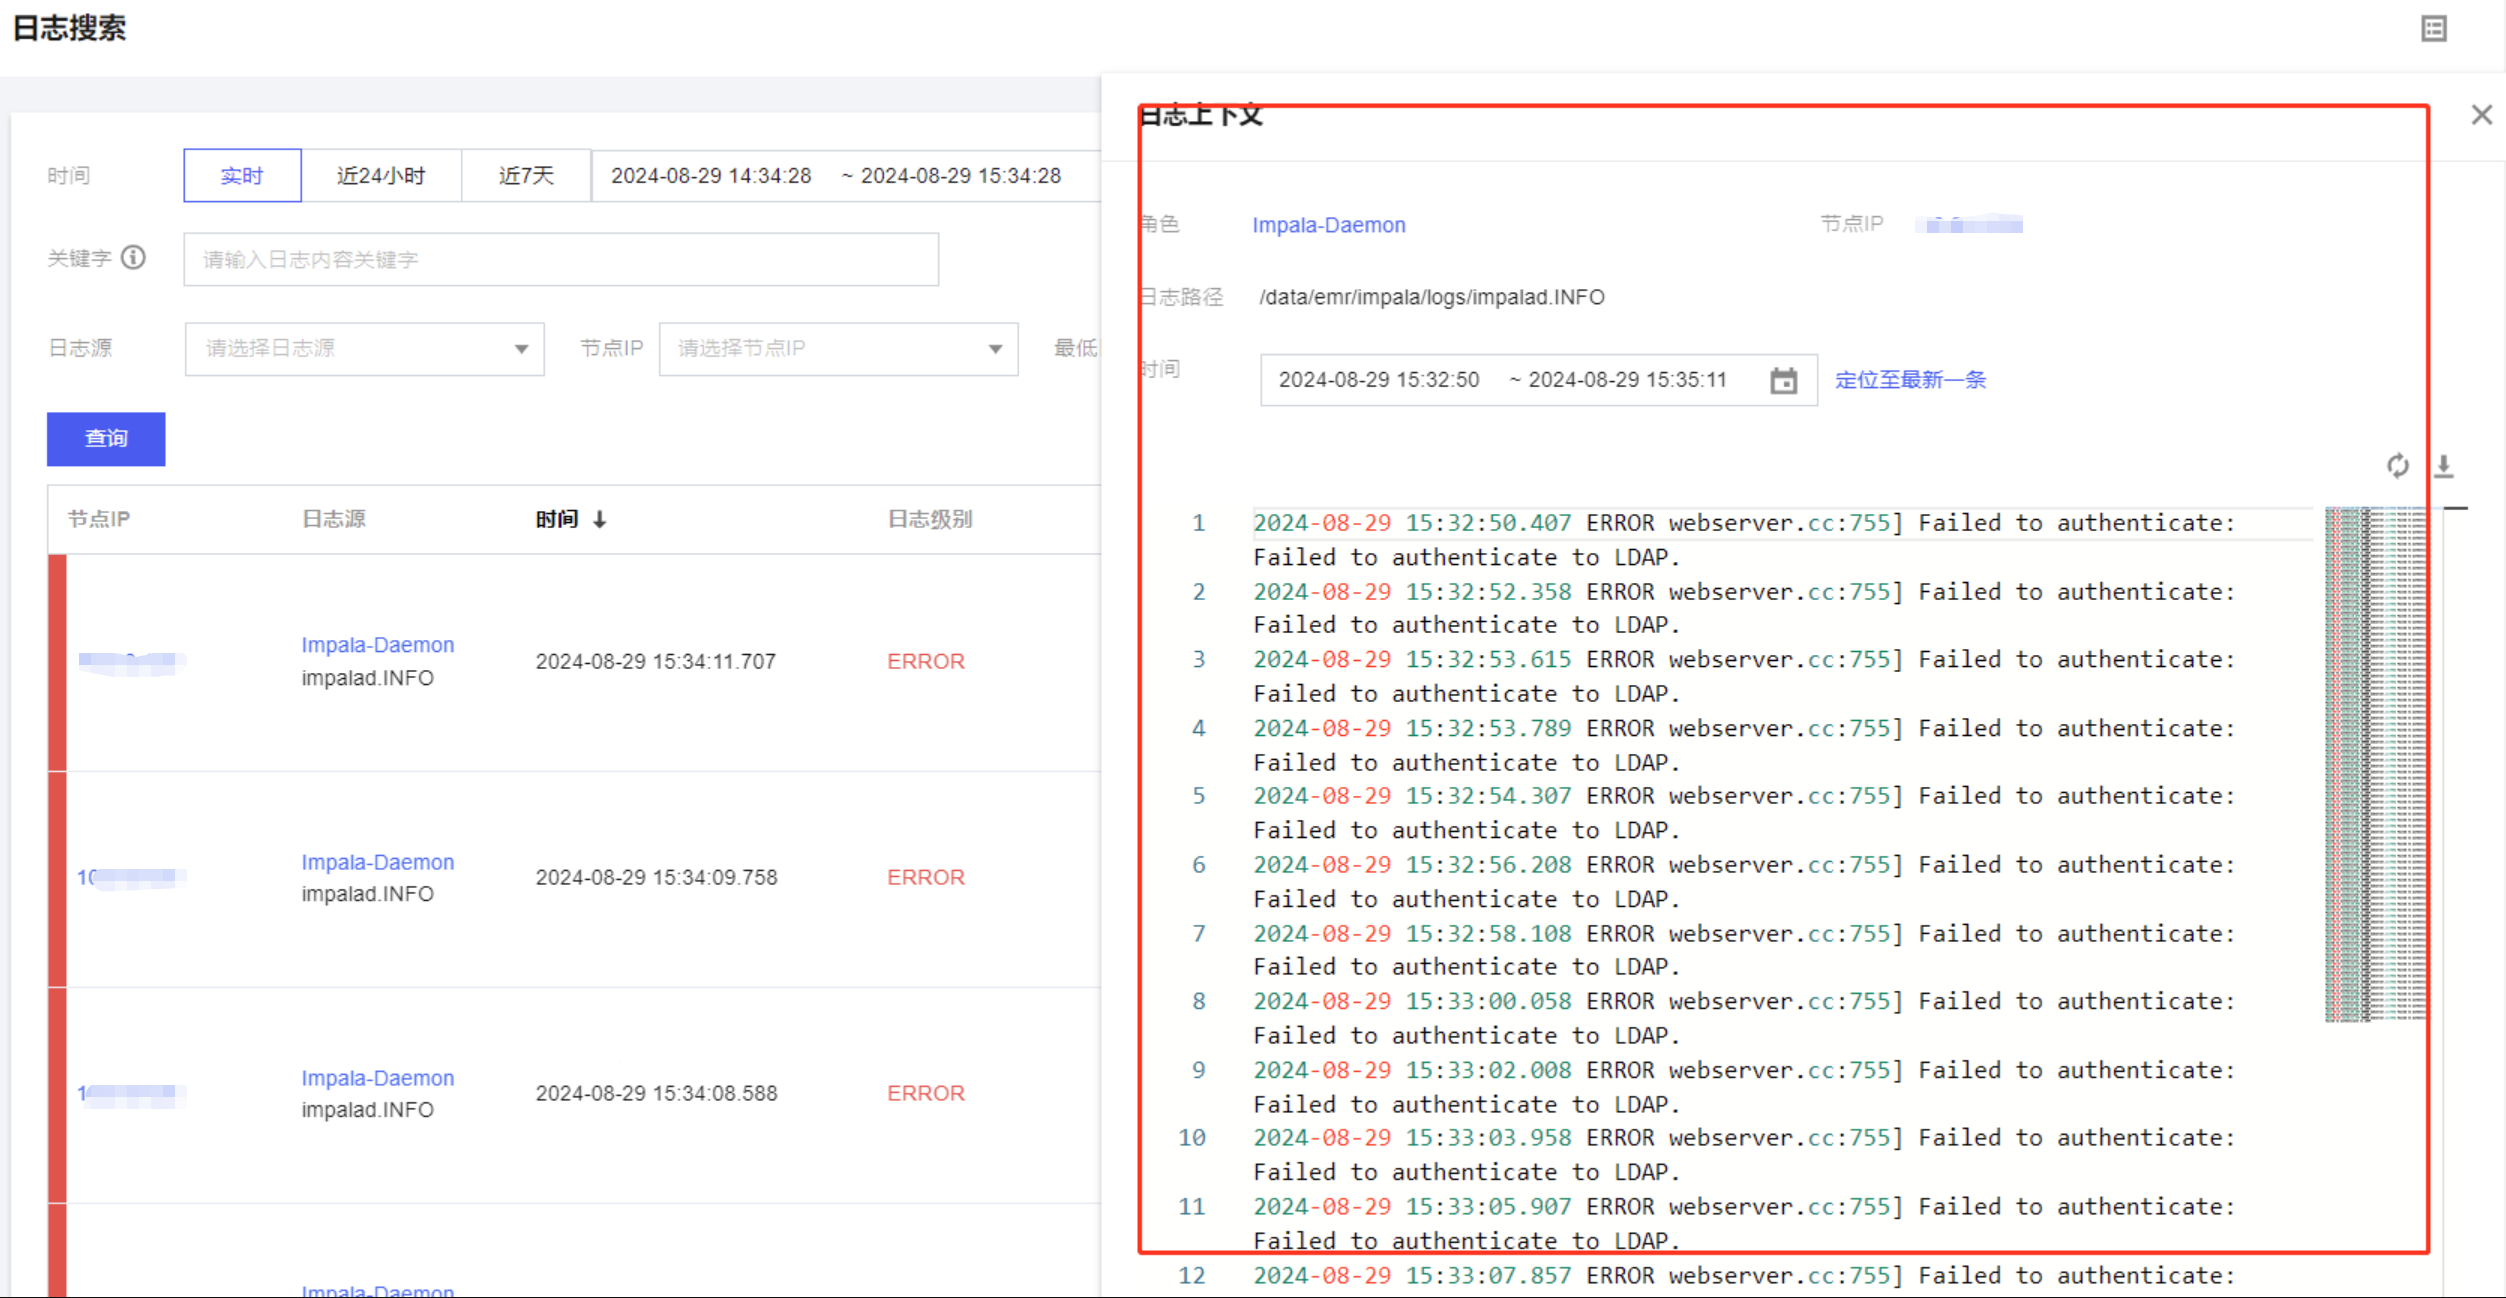Sort by time column arrow

599,519
